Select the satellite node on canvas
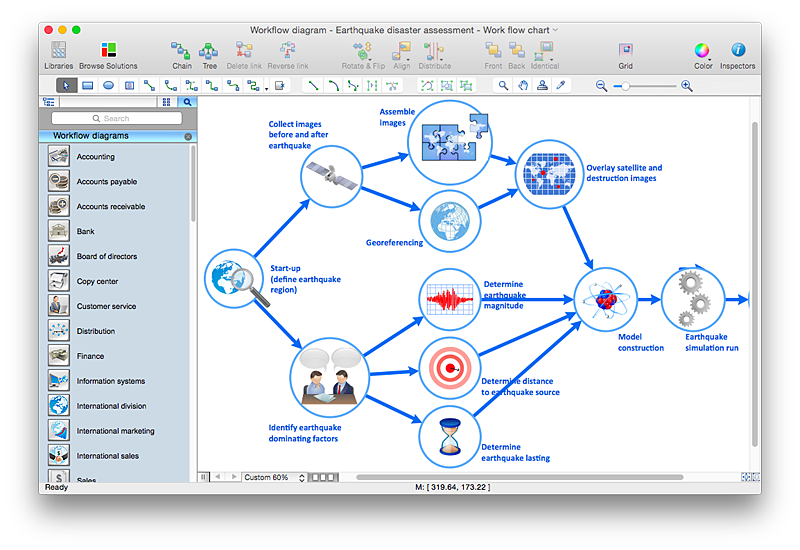Viewport: 800px width, 550px height. point(332,176)
